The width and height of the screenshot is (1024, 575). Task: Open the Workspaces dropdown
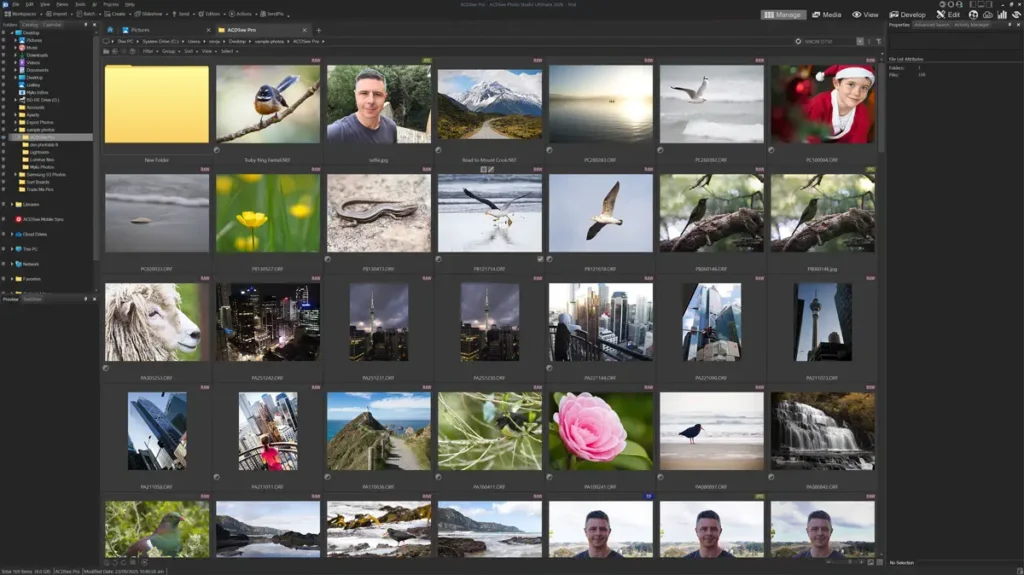tap(22, 14)
